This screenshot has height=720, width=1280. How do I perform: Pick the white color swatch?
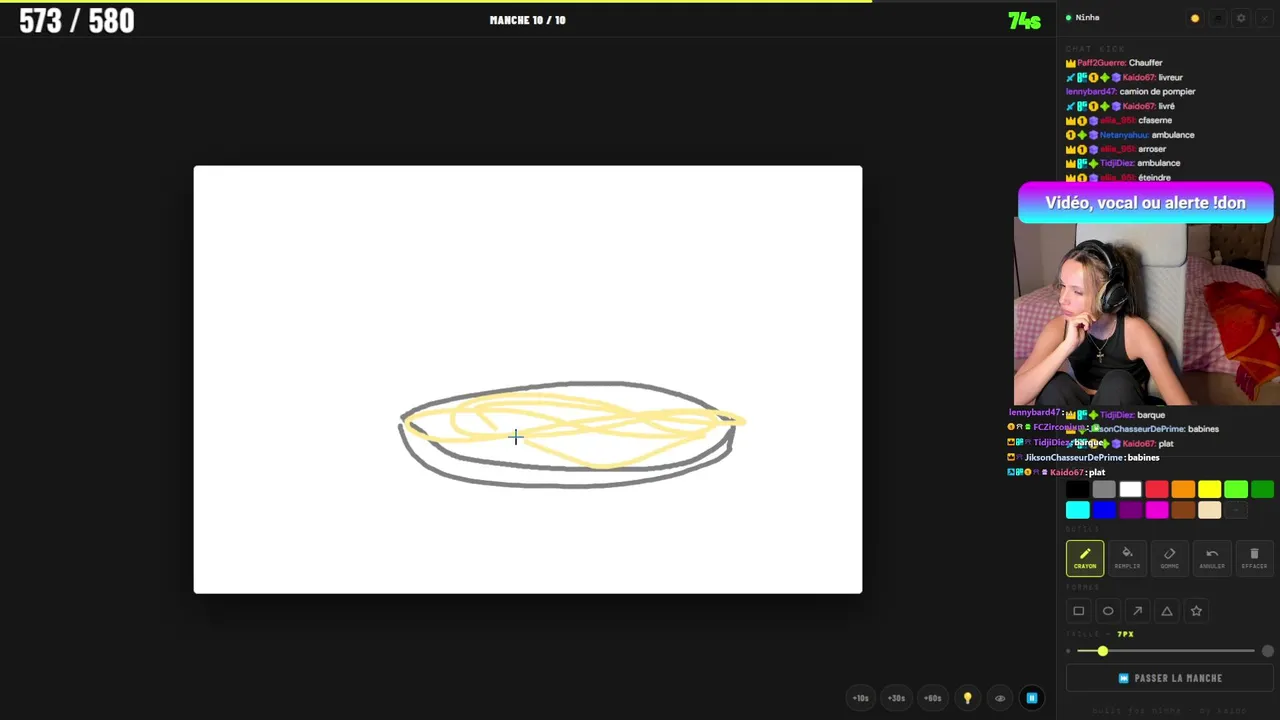tap(1130, 489)
